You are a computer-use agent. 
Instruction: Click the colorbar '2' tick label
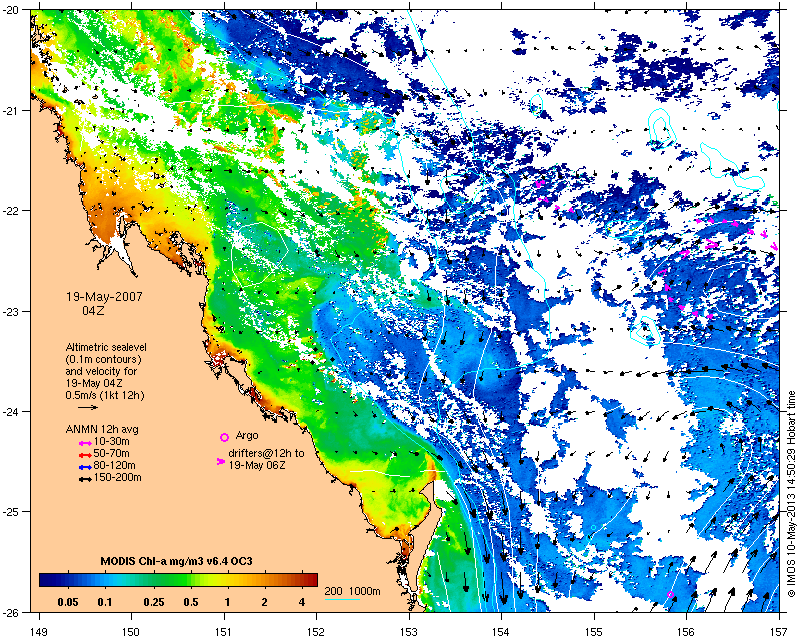264,602
